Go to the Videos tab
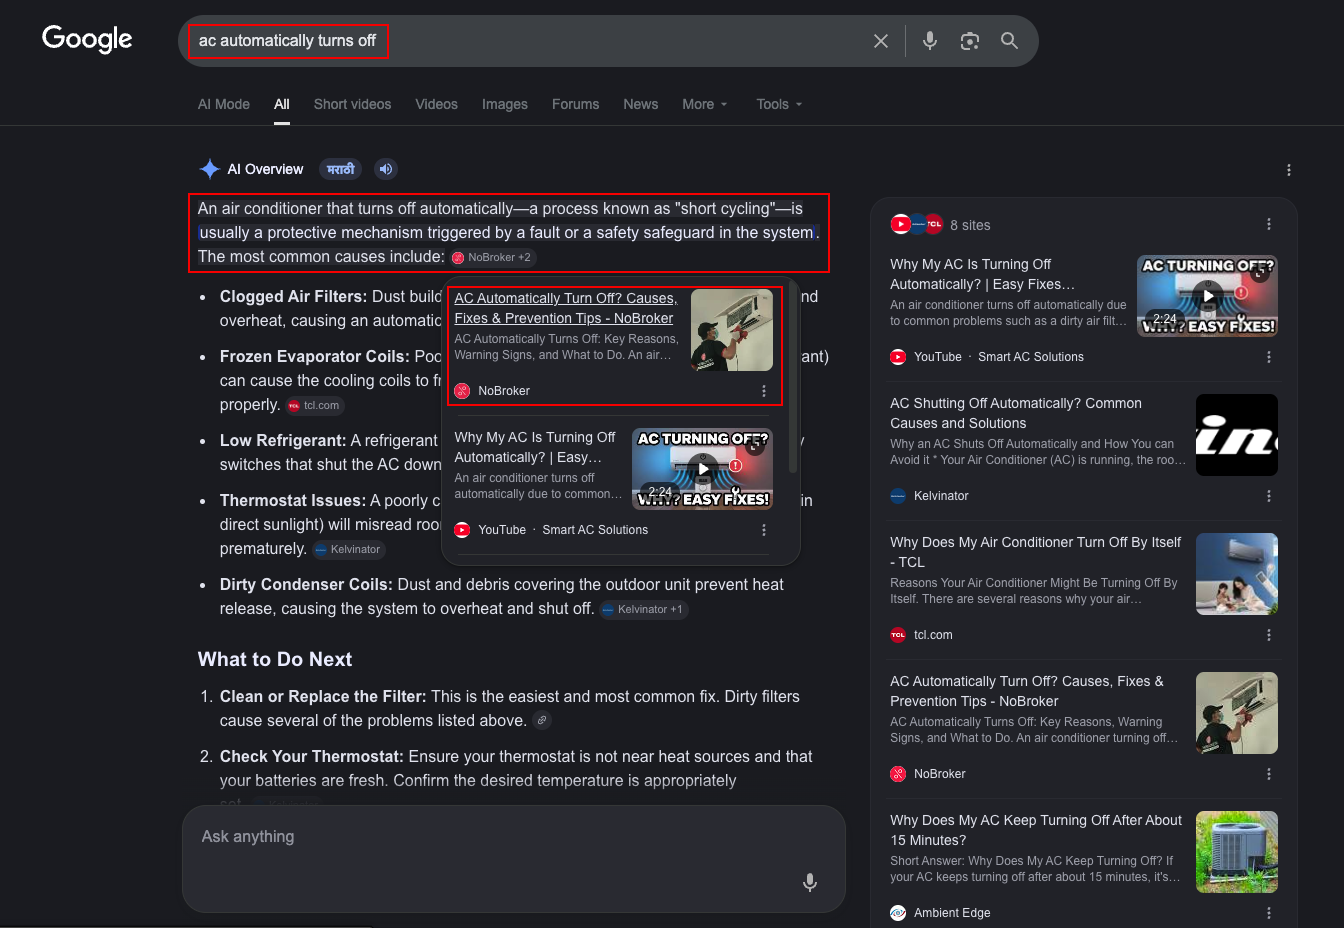 tap(437, 104)
